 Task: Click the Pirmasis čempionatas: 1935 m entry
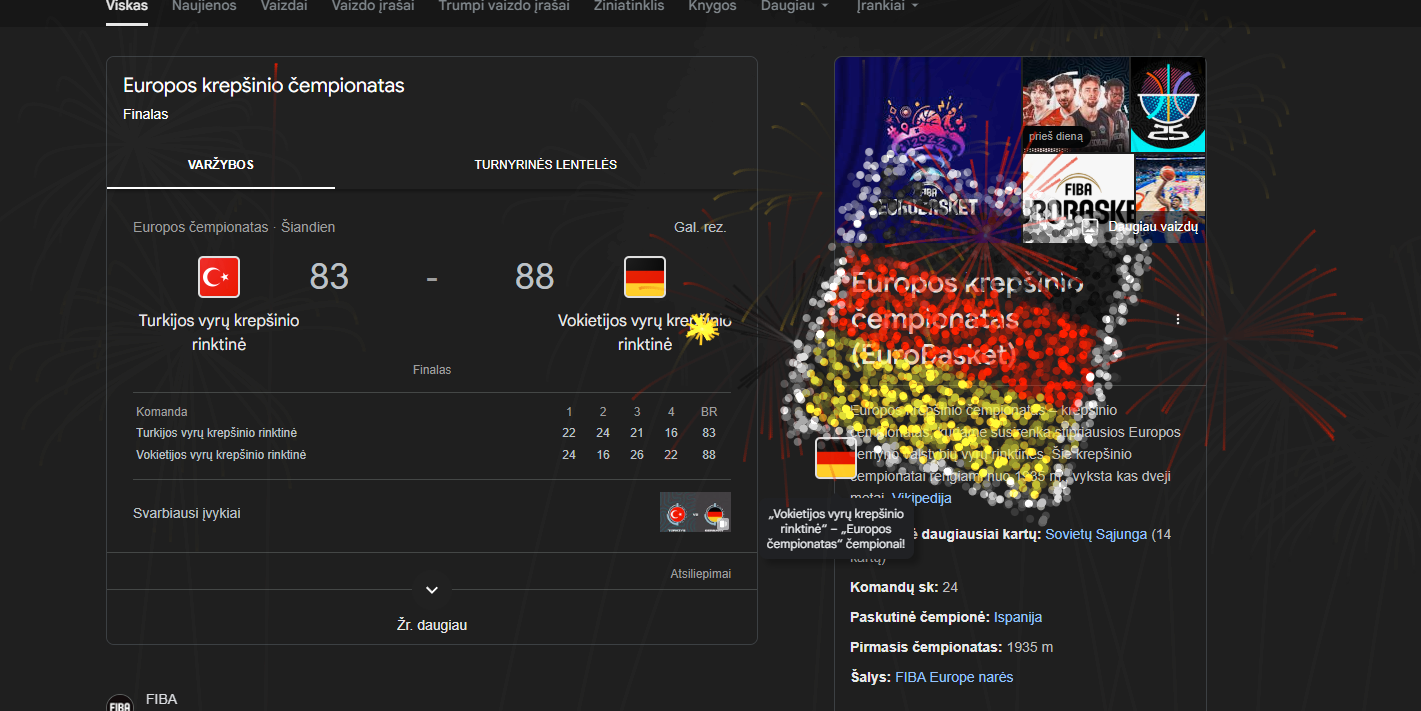(x=952, y=647)
